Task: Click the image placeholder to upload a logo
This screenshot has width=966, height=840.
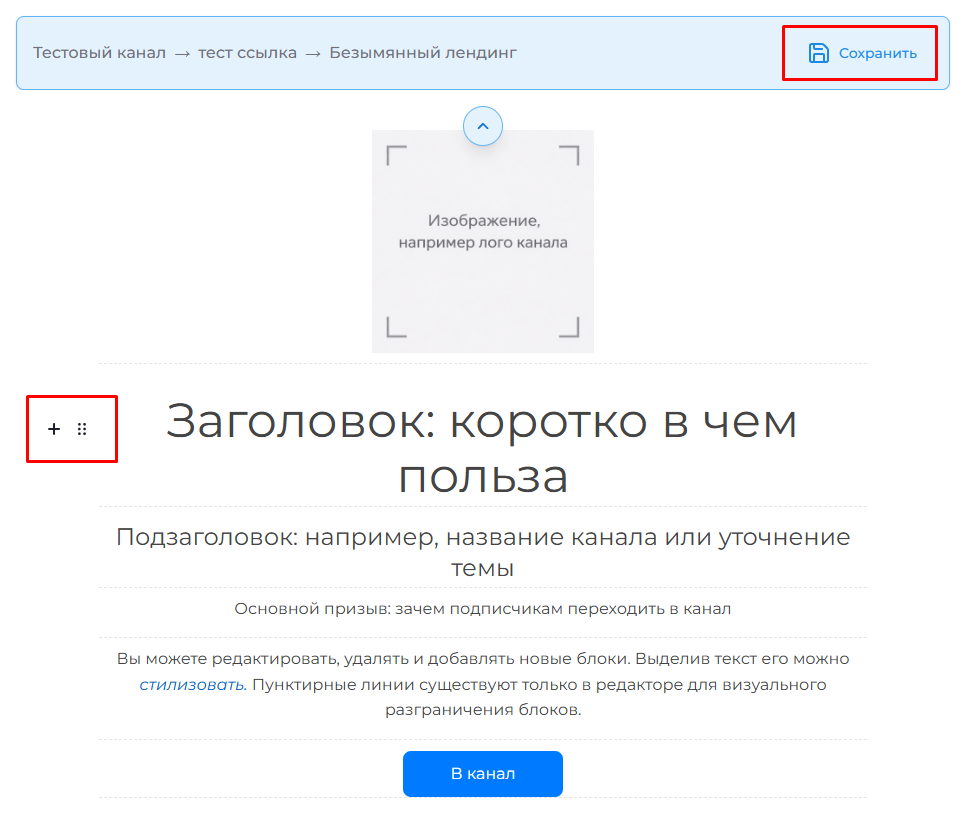Action: pyautogui.click(x=483, y=242)
